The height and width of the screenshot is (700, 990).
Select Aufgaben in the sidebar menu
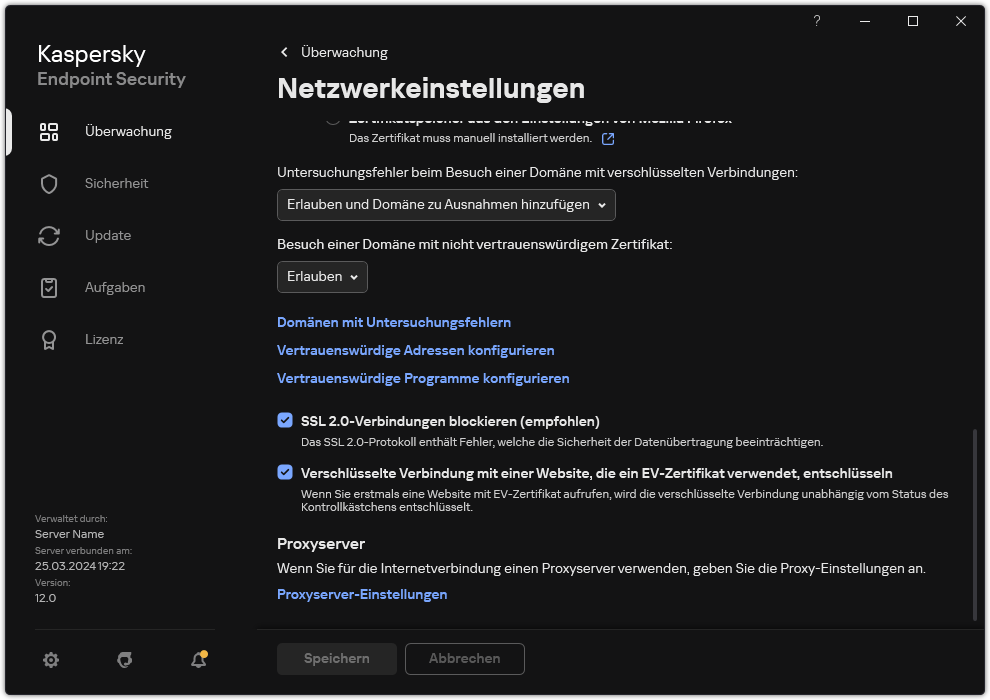114,287
